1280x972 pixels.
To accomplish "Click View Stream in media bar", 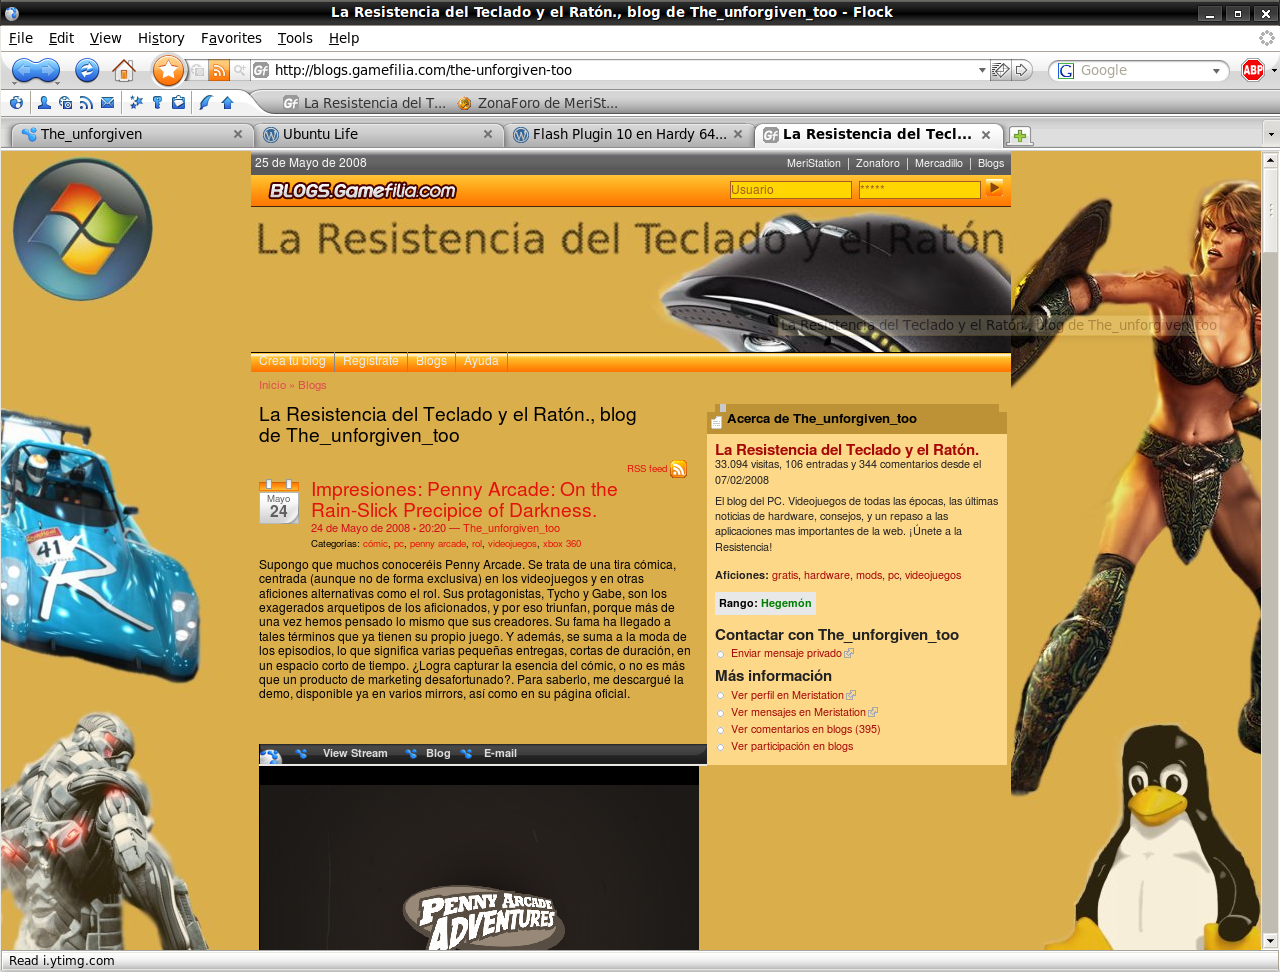I will point(355,753).
